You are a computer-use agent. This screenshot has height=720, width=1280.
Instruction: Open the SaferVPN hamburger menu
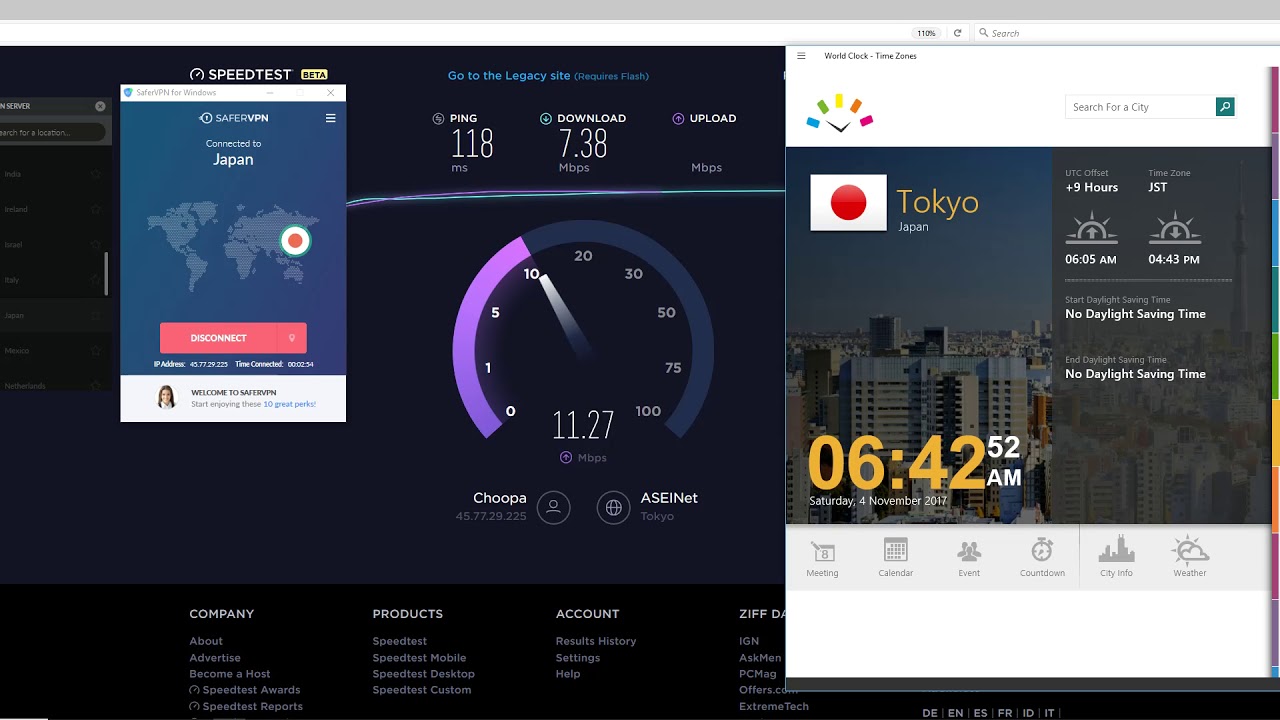point(330,118)
